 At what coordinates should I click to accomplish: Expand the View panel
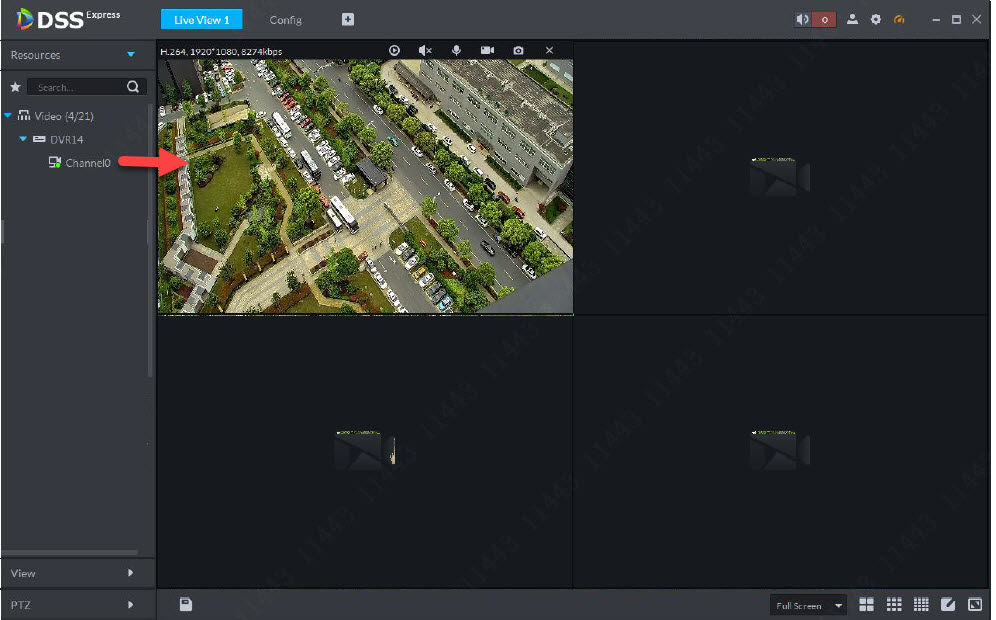(130, 573)
